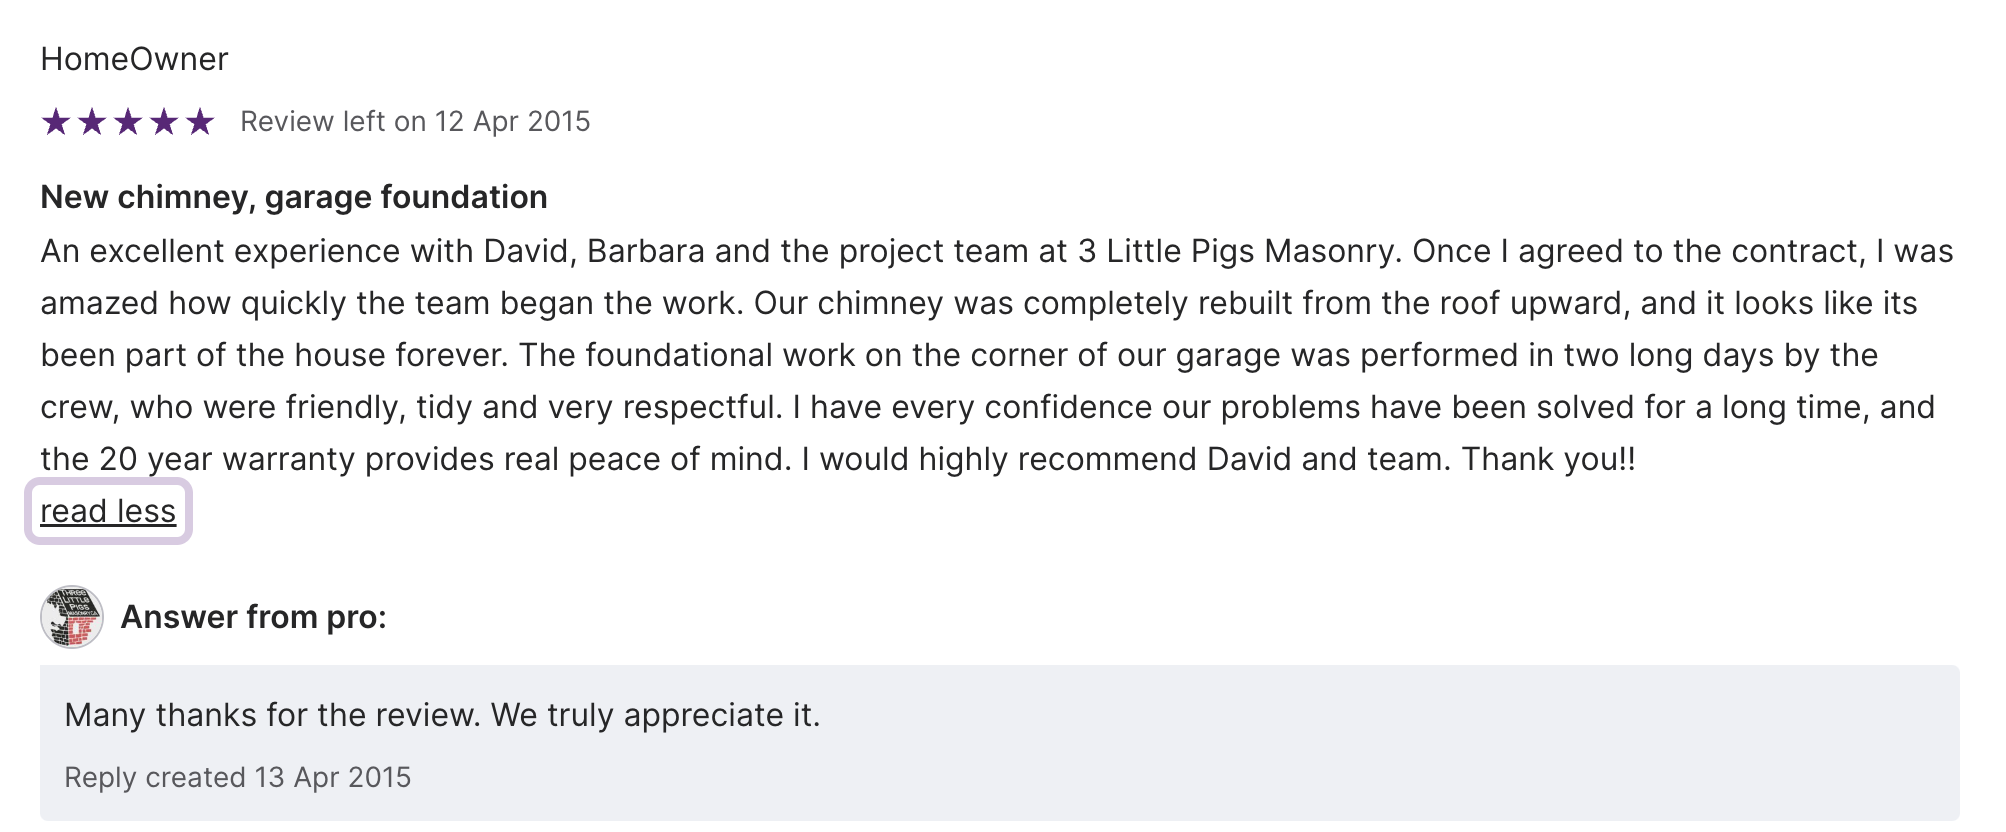
Task: Click "Reply created 13 Apr 2015" timestamp
Action: (237, 777)
